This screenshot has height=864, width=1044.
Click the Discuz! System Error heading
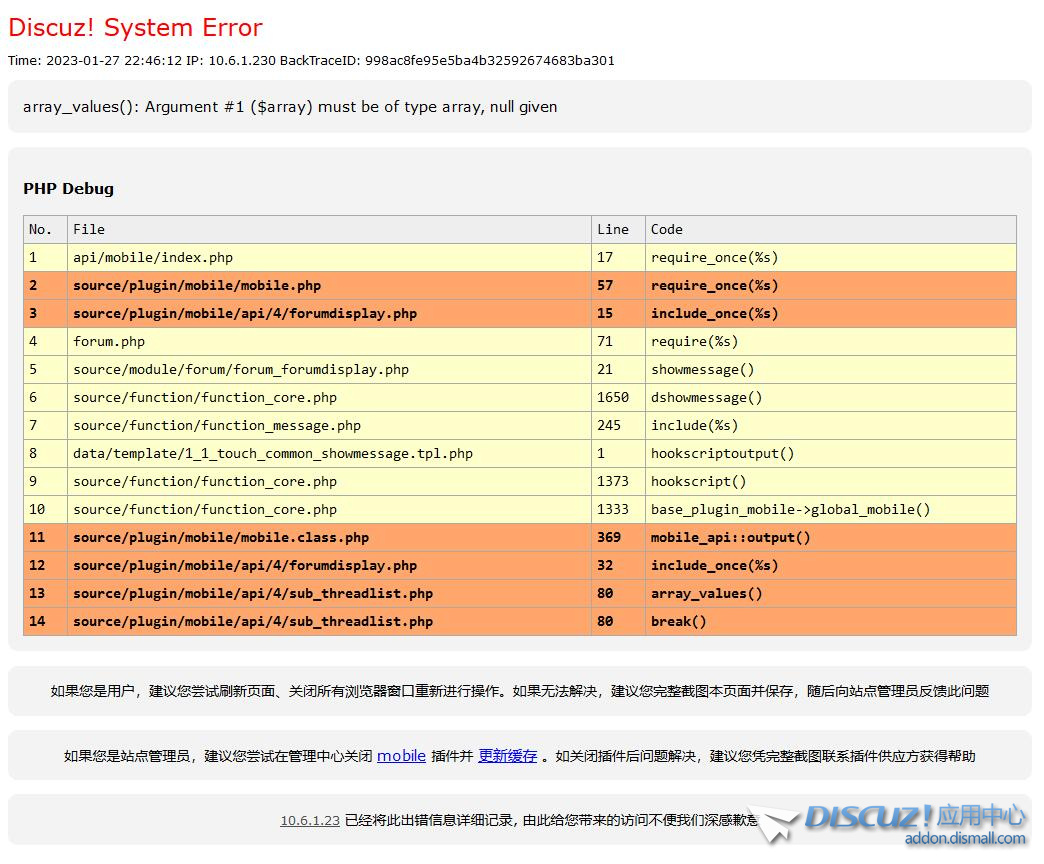(x=136, y=28)
